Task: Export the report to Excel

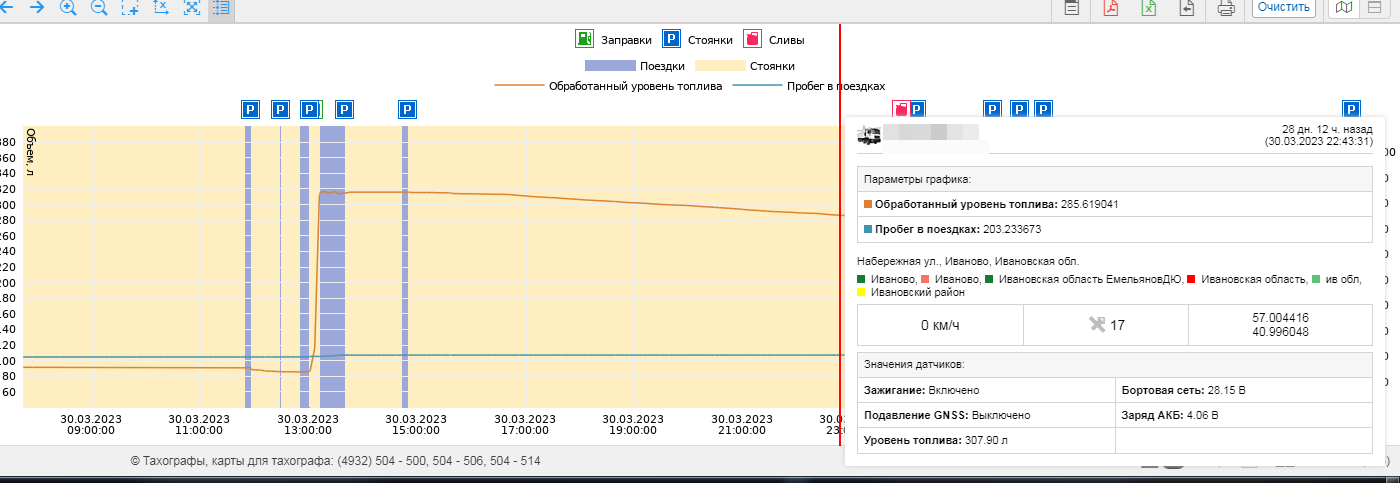Action: pyautogui.click(x=1150, y=8)
